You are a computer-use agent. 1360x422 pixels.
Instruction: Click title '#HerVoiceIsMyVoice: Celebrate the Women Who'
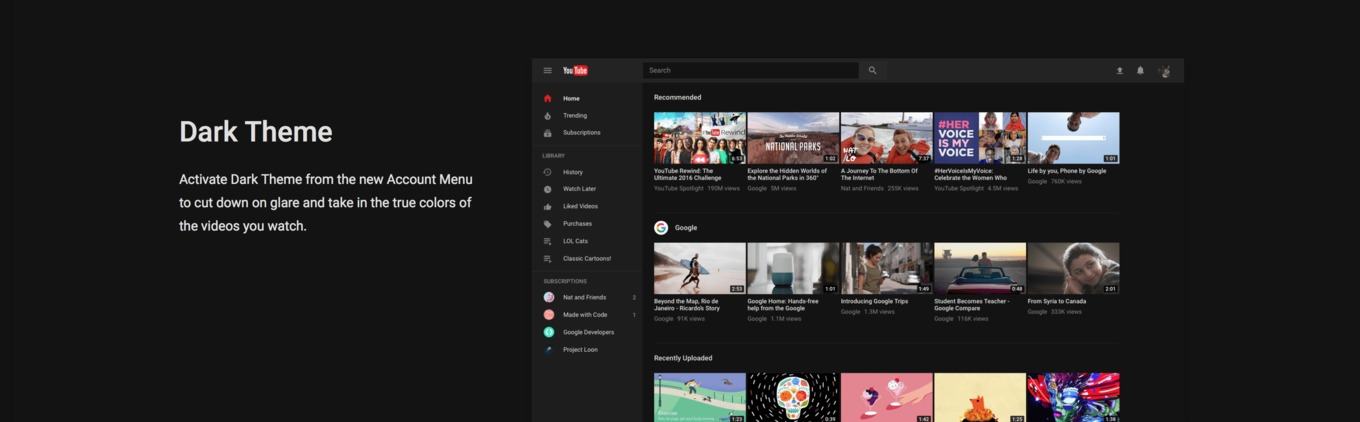971,174
